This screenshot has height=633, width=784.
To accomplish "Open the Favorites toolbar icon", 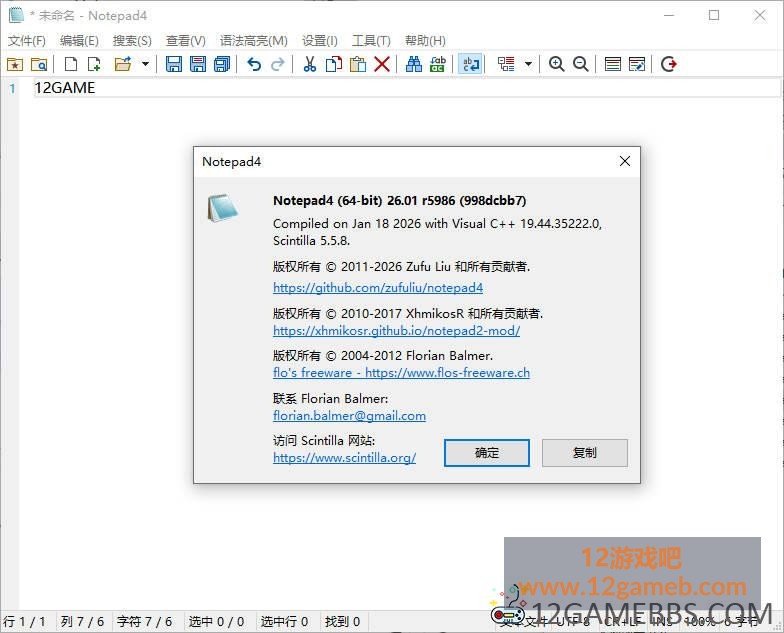I will pyautogui.click(x=14, y=64).
